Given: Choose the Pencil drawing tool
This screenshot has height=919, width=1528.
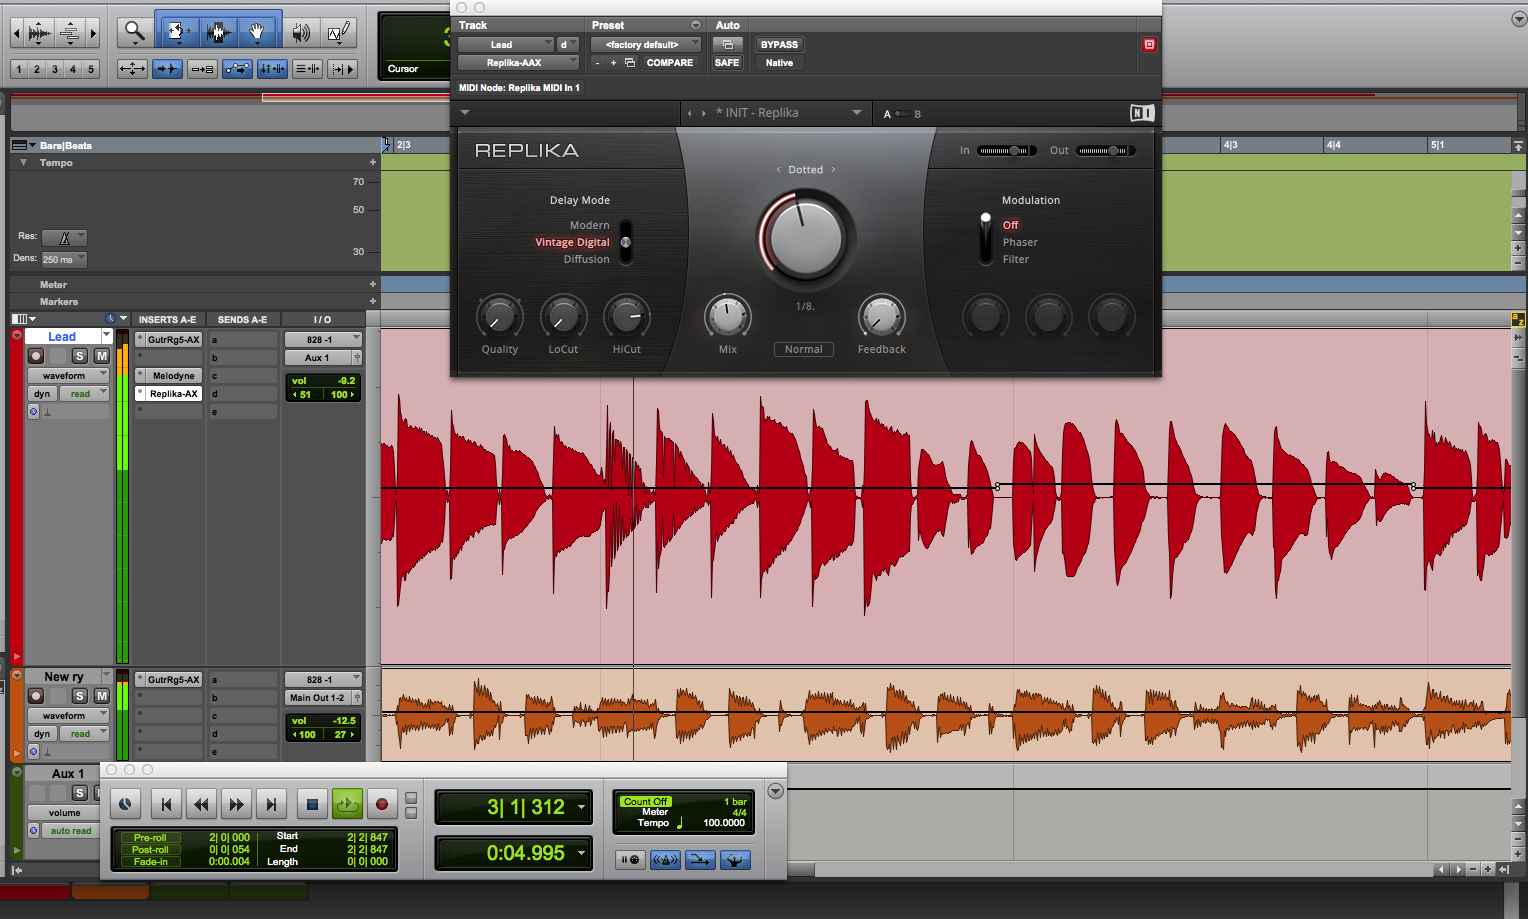Looking at the screenshot, I should pyautogui.click(x=338, y=33).
